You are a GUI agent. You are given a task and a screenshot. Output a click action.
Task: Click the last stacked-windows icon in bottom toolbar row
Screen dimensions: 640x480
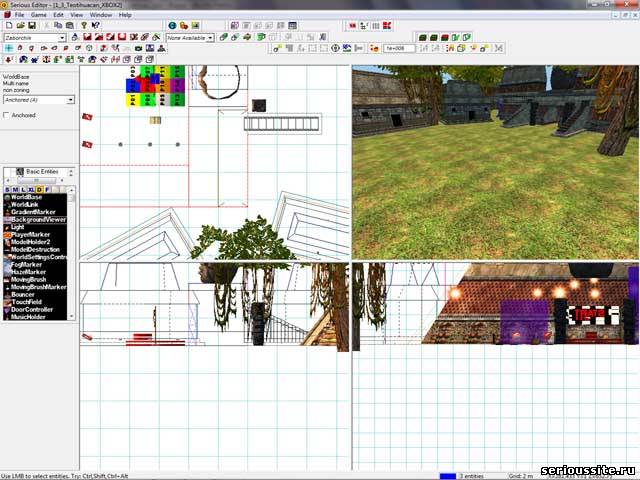pyautogui.click(x=150, y=60)
